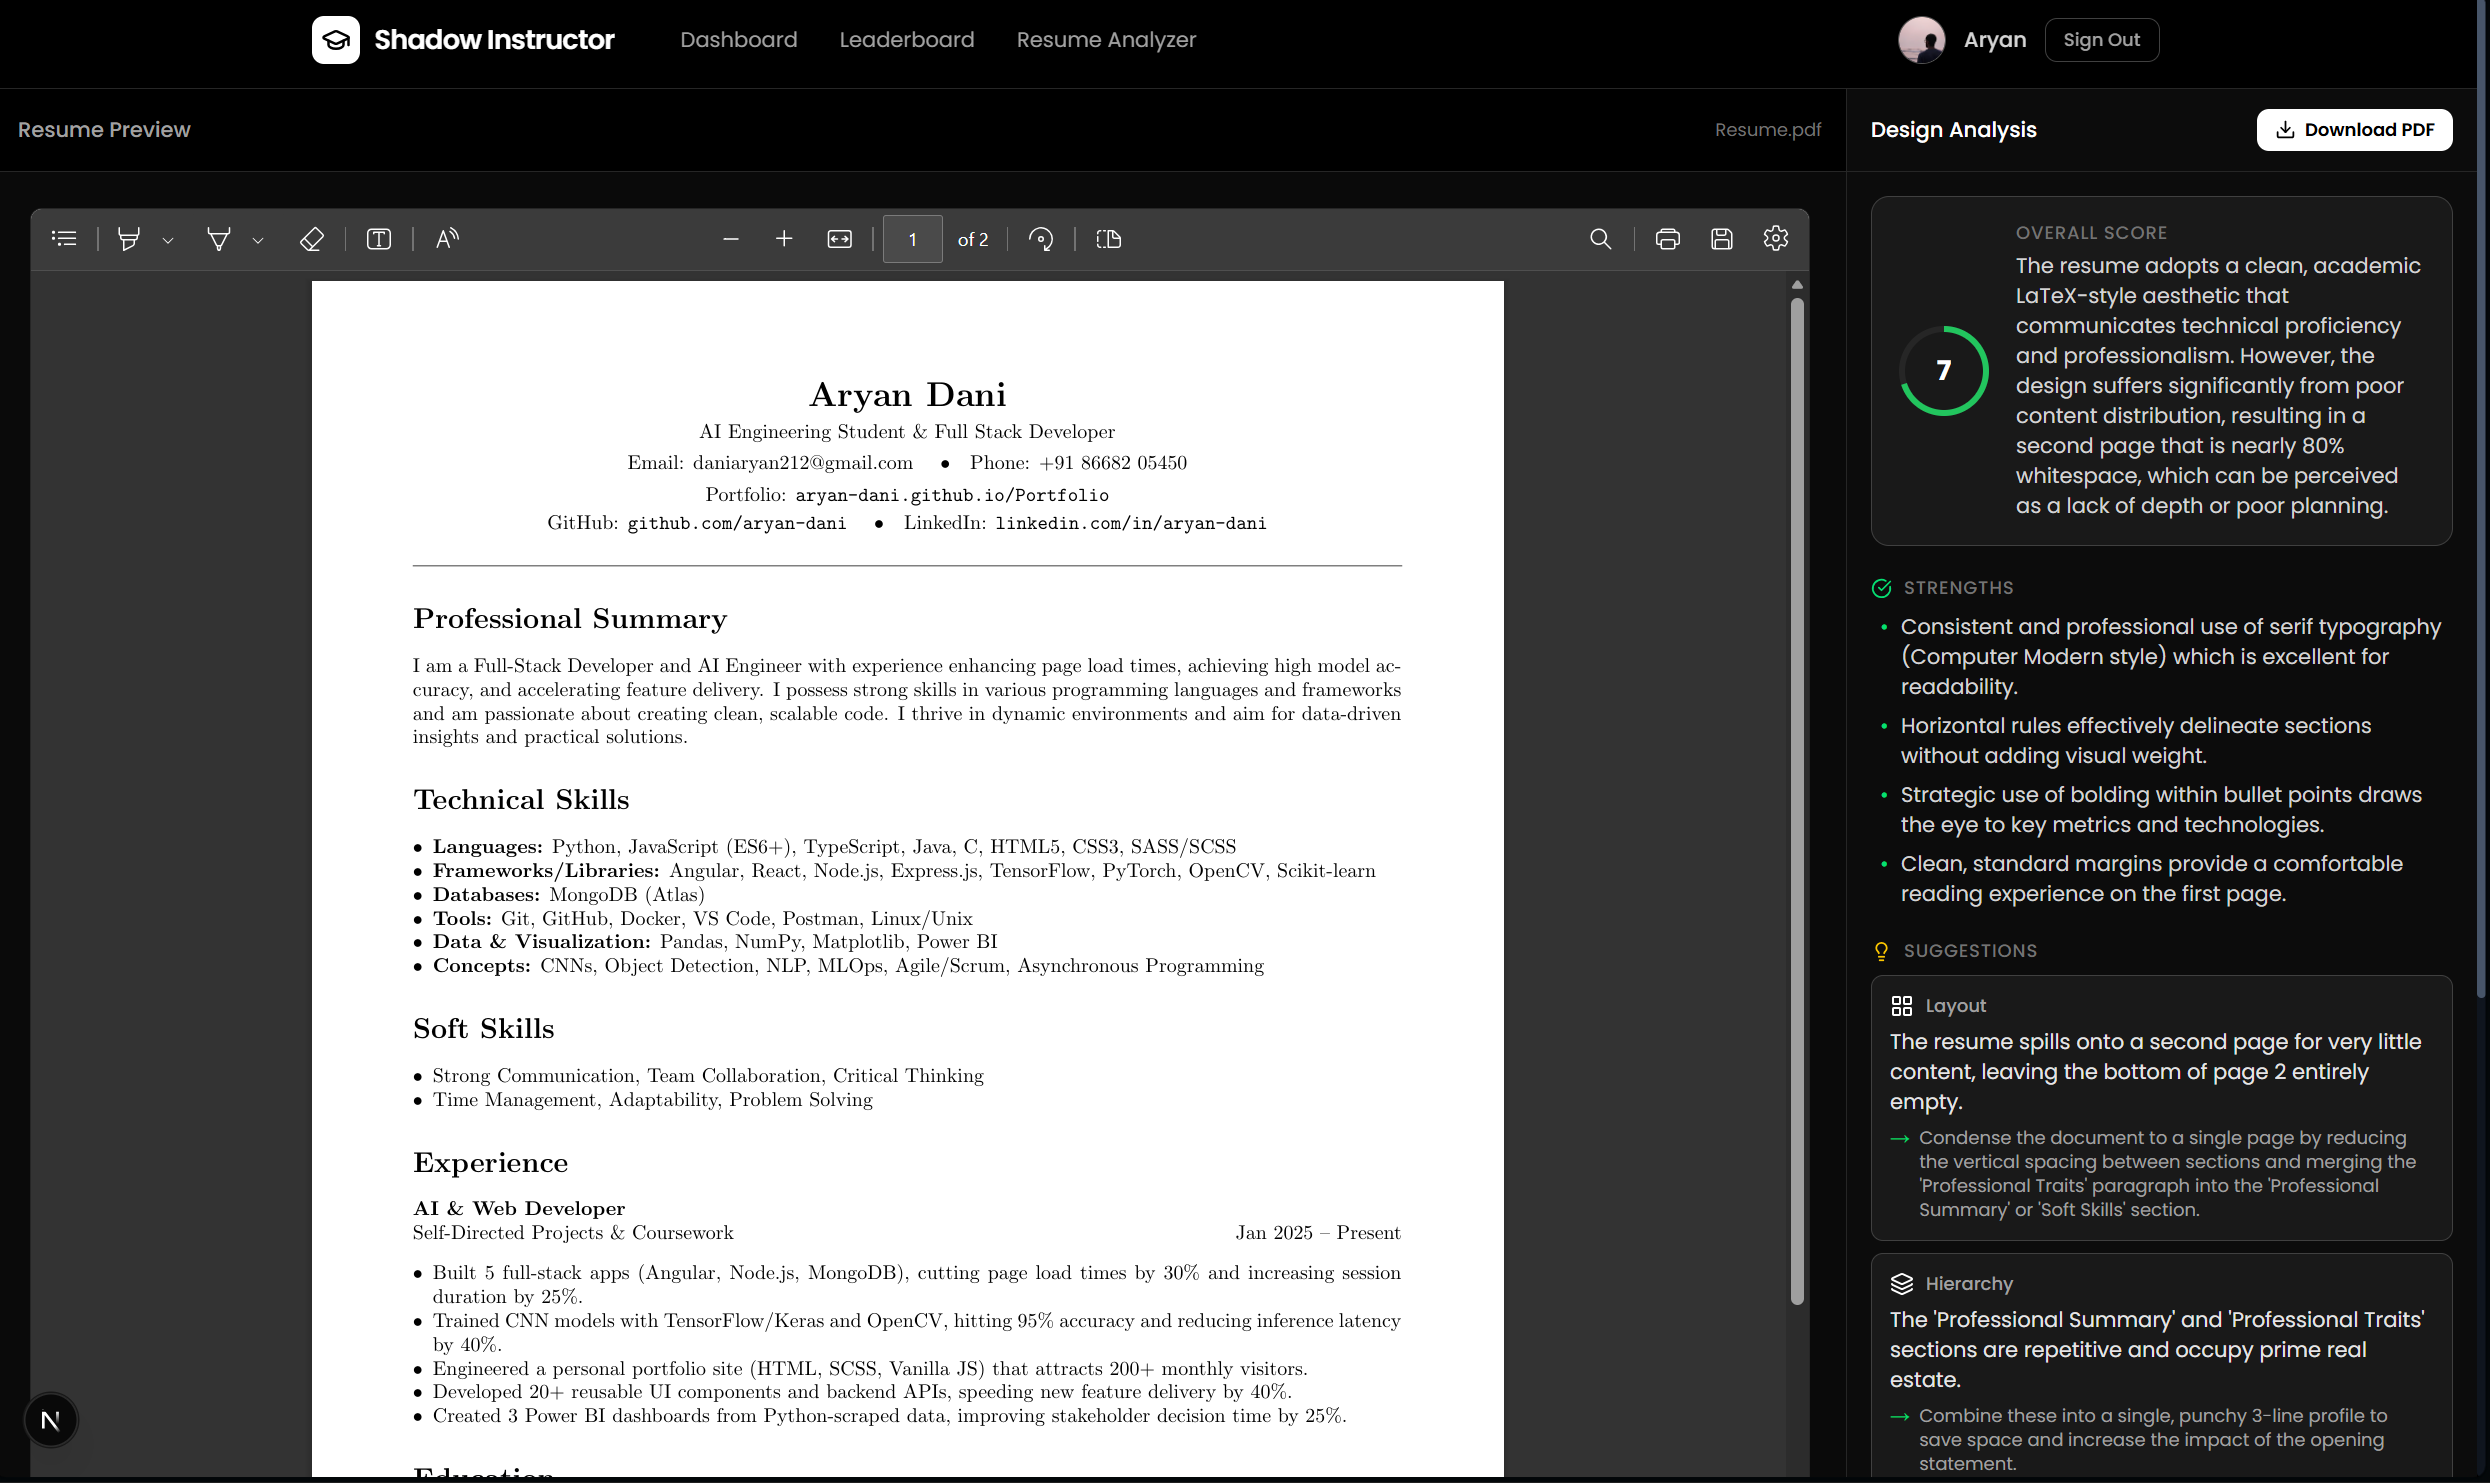Click the fit to width icon
Viewport: 2490px width, 1483px height.
click(839, 239)
